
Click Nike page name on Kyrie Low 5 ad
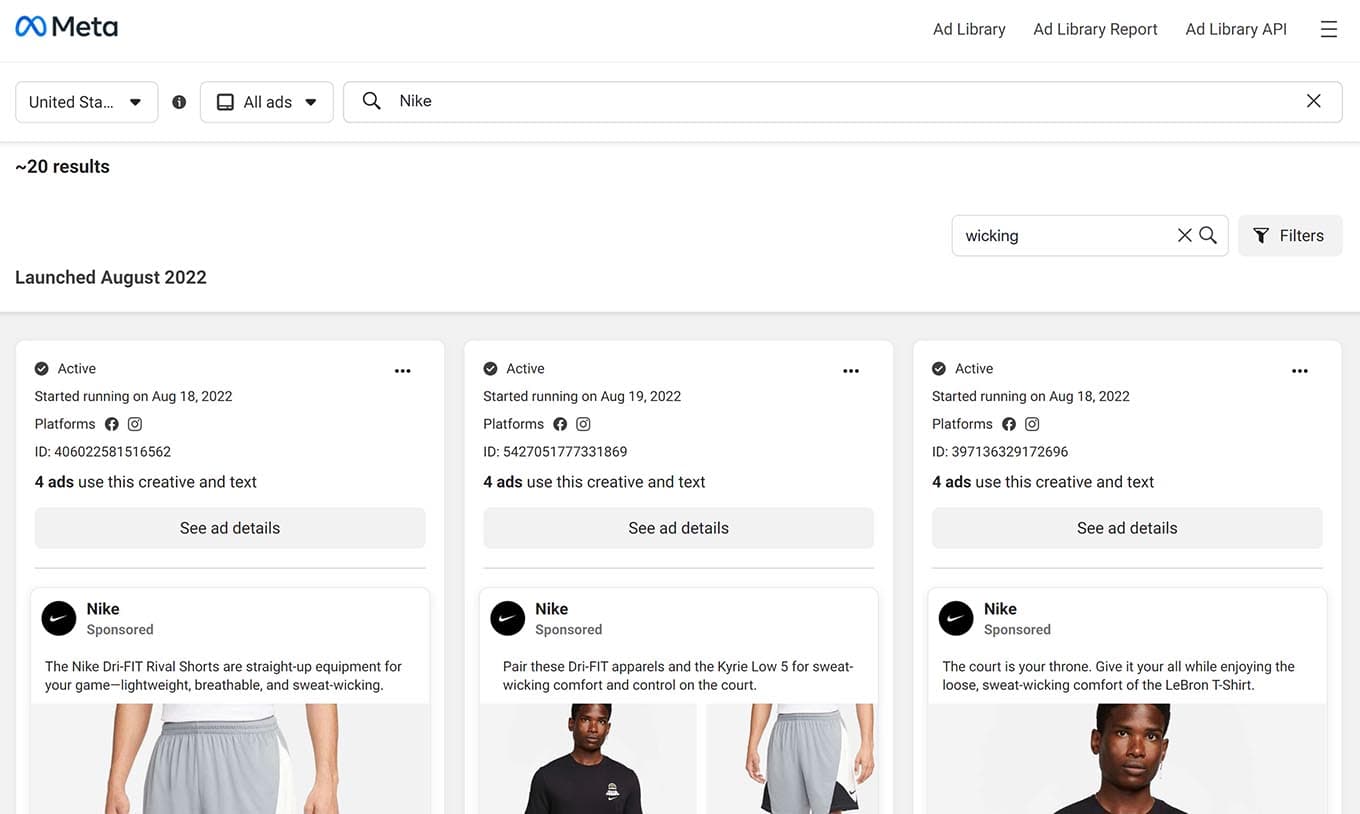pyautogui.click(x=551, y=609)
